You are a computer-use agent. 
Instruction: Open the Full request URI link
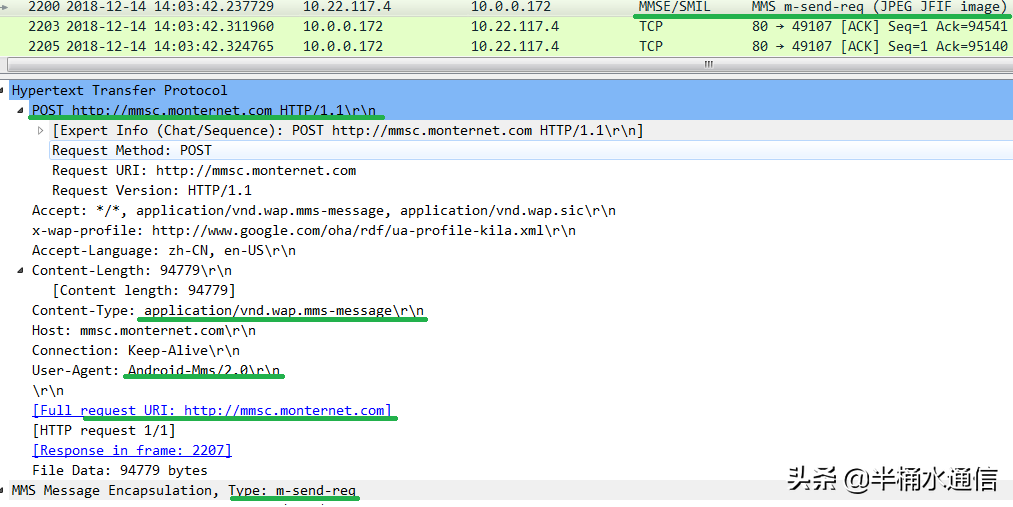coord(212,411)
